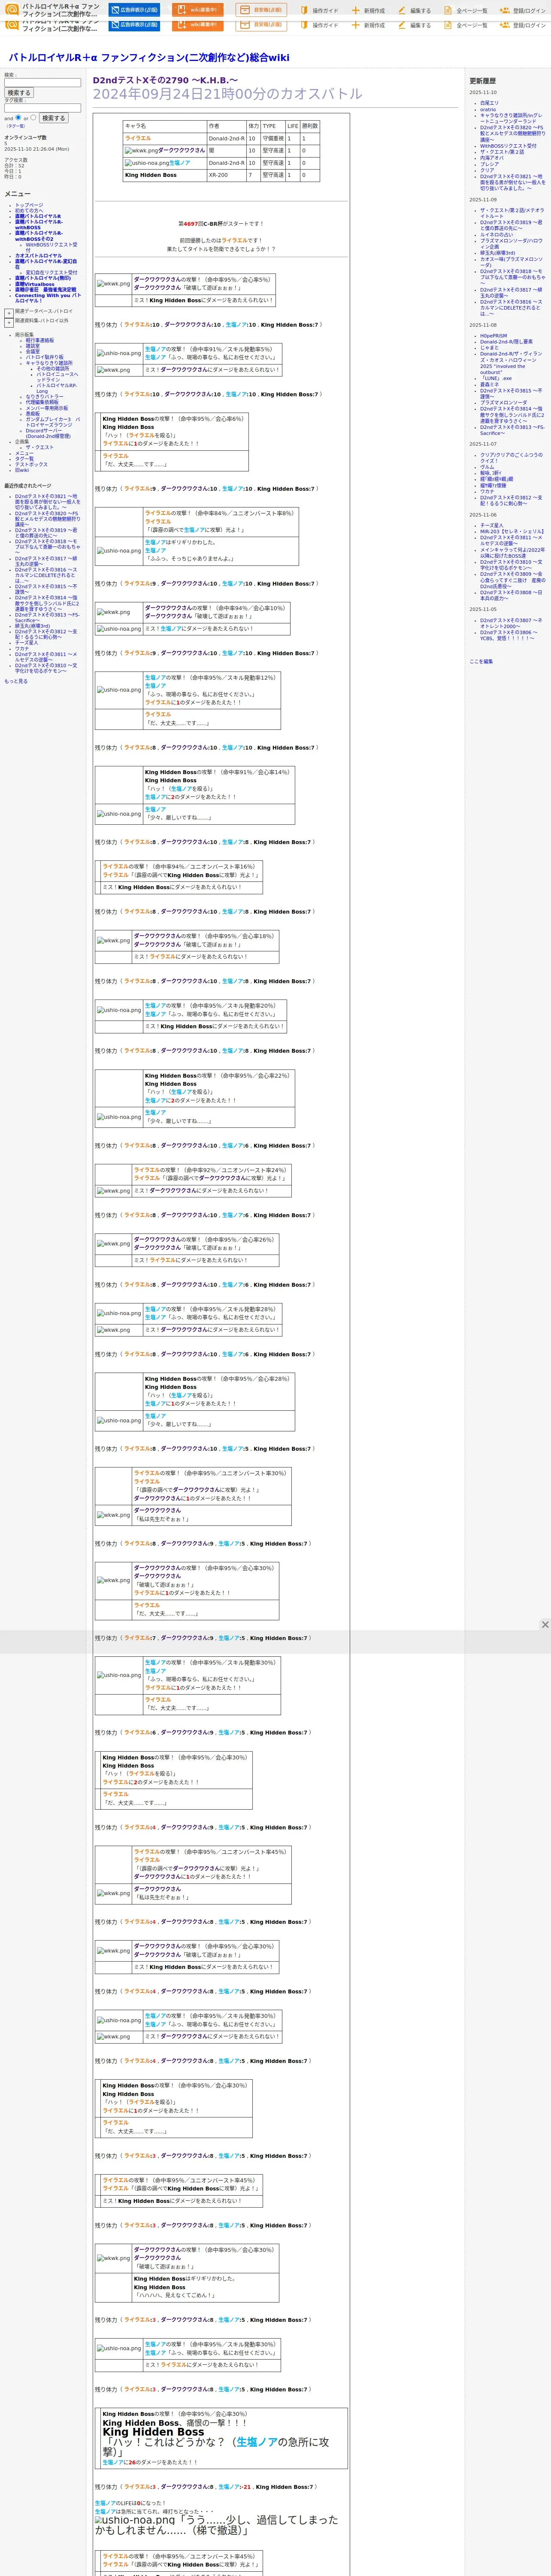
Task: Close the ad banner with the X icon
Action: [x=545, y=1624]
